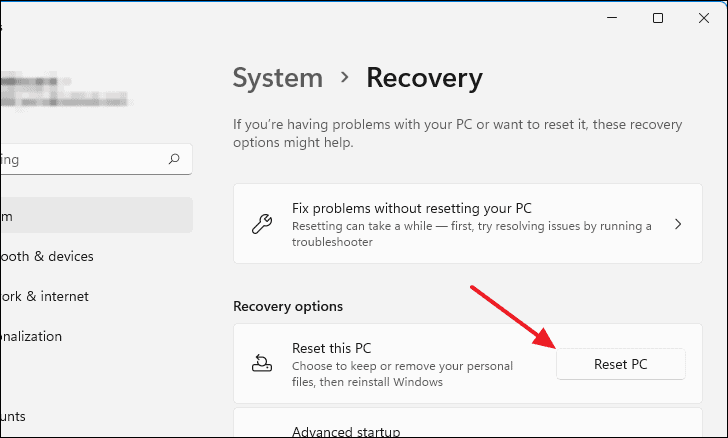
Task: Click the search magnifier icon
Action: pos(174,159)
